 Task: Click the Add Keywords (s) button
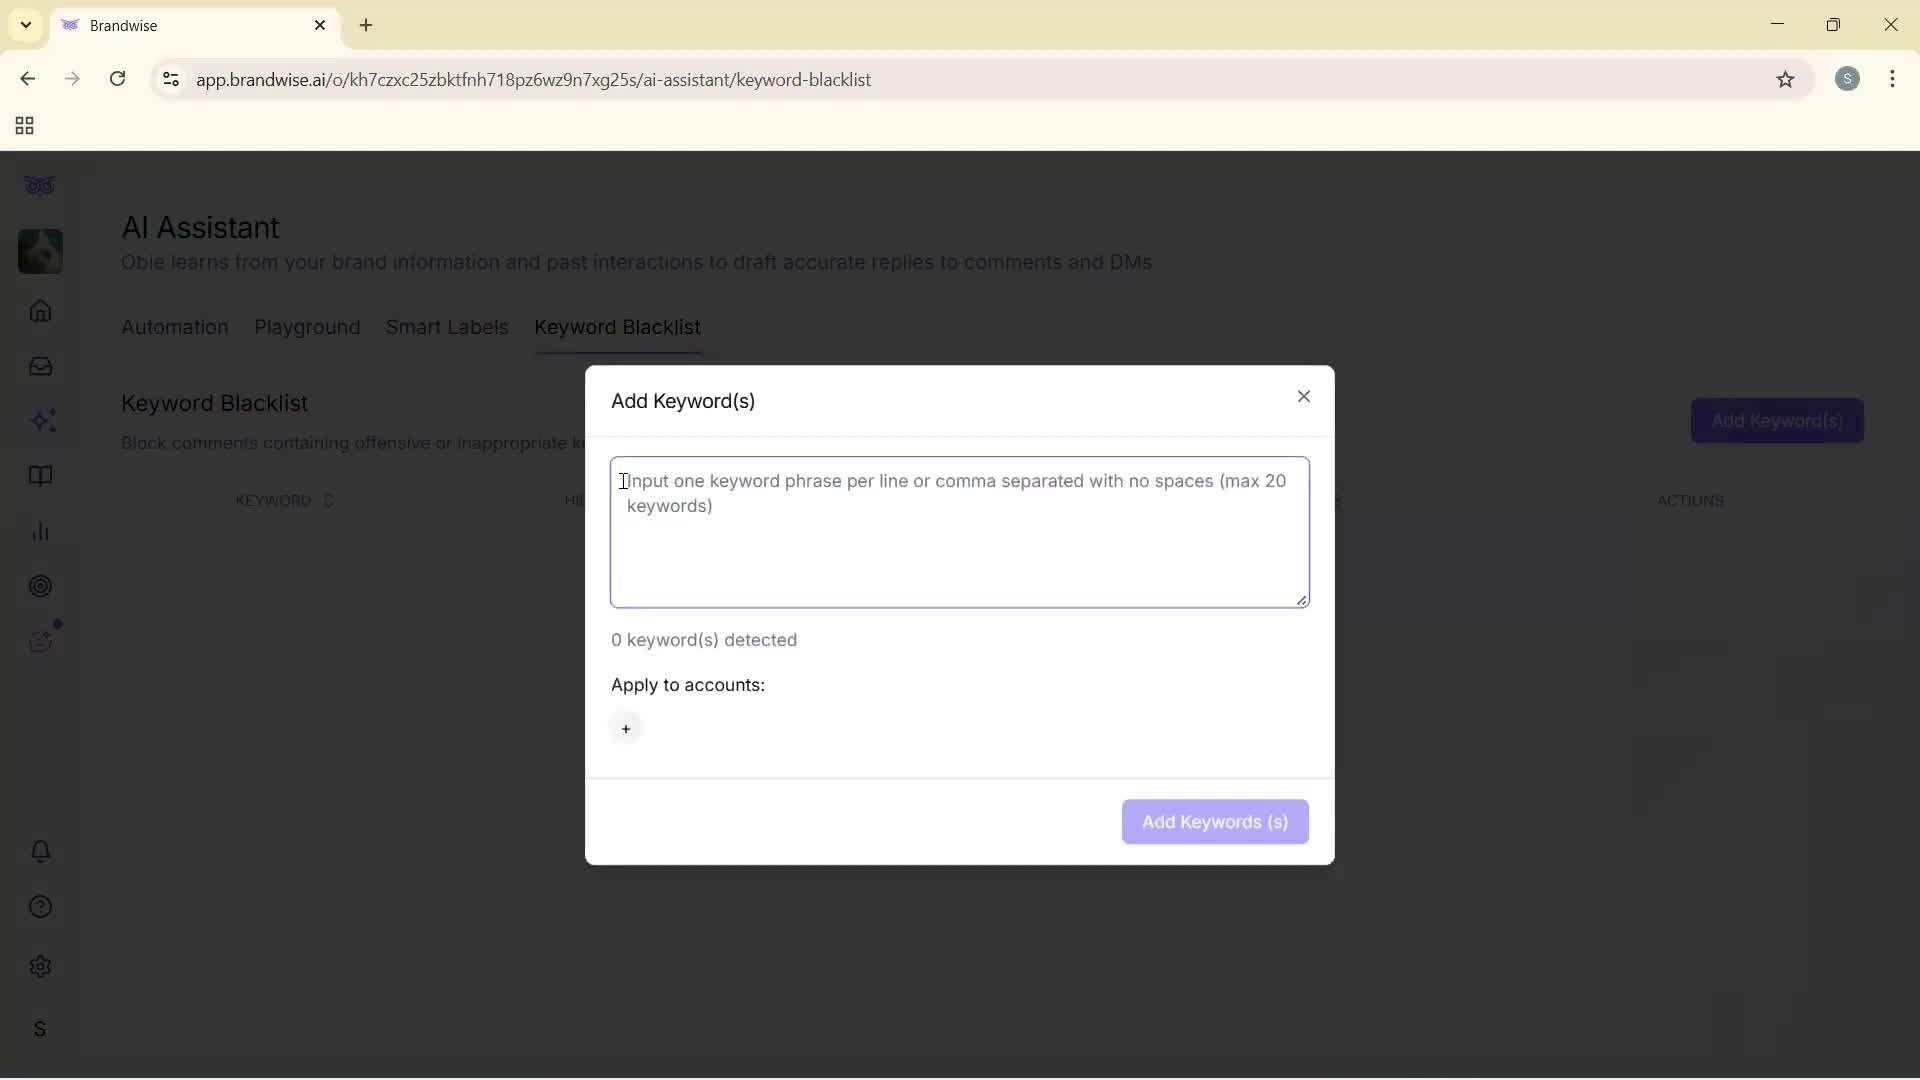tap(1213, 821)
